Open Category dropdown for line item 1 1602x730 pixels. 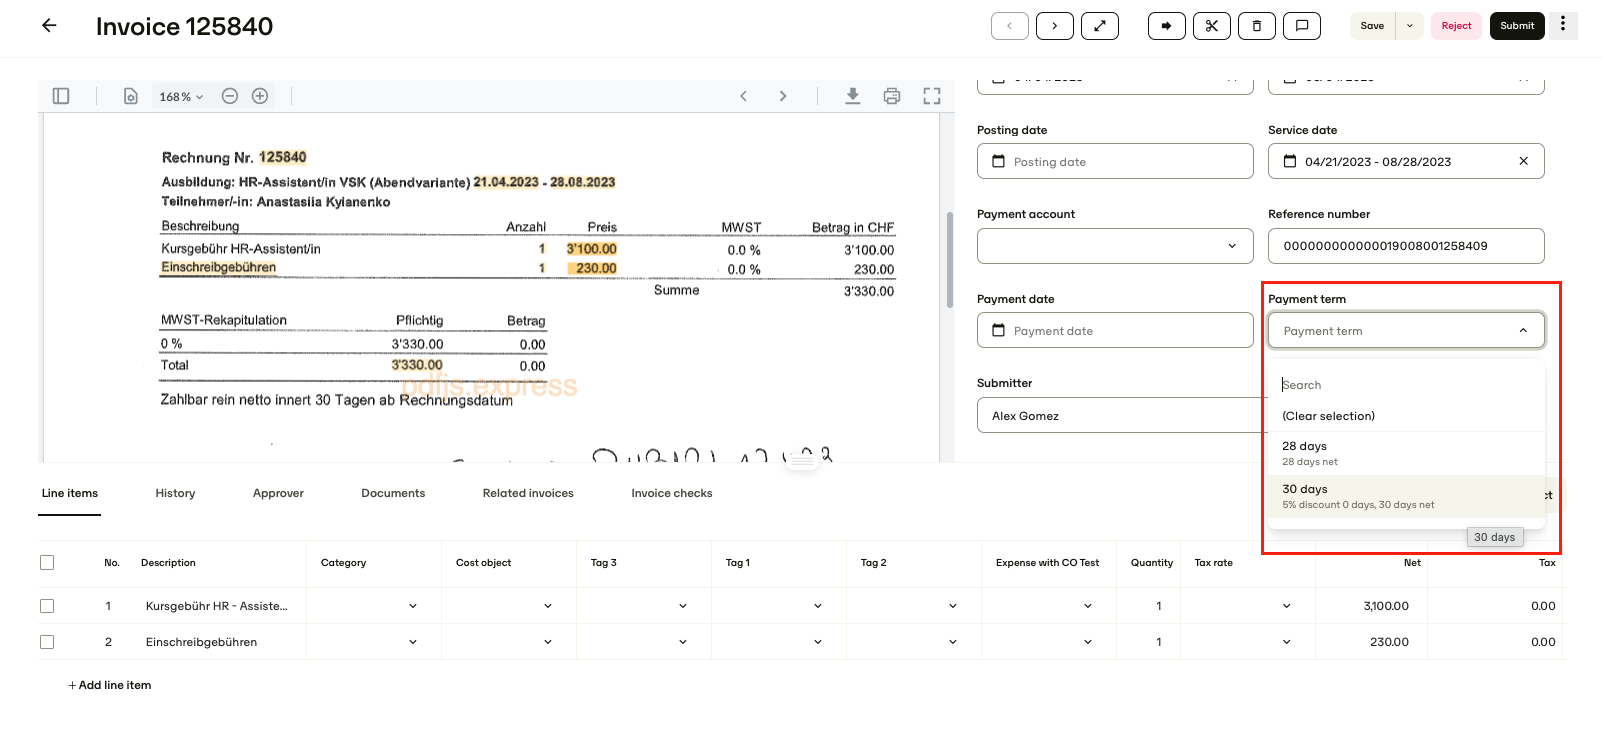coord(373,606)
